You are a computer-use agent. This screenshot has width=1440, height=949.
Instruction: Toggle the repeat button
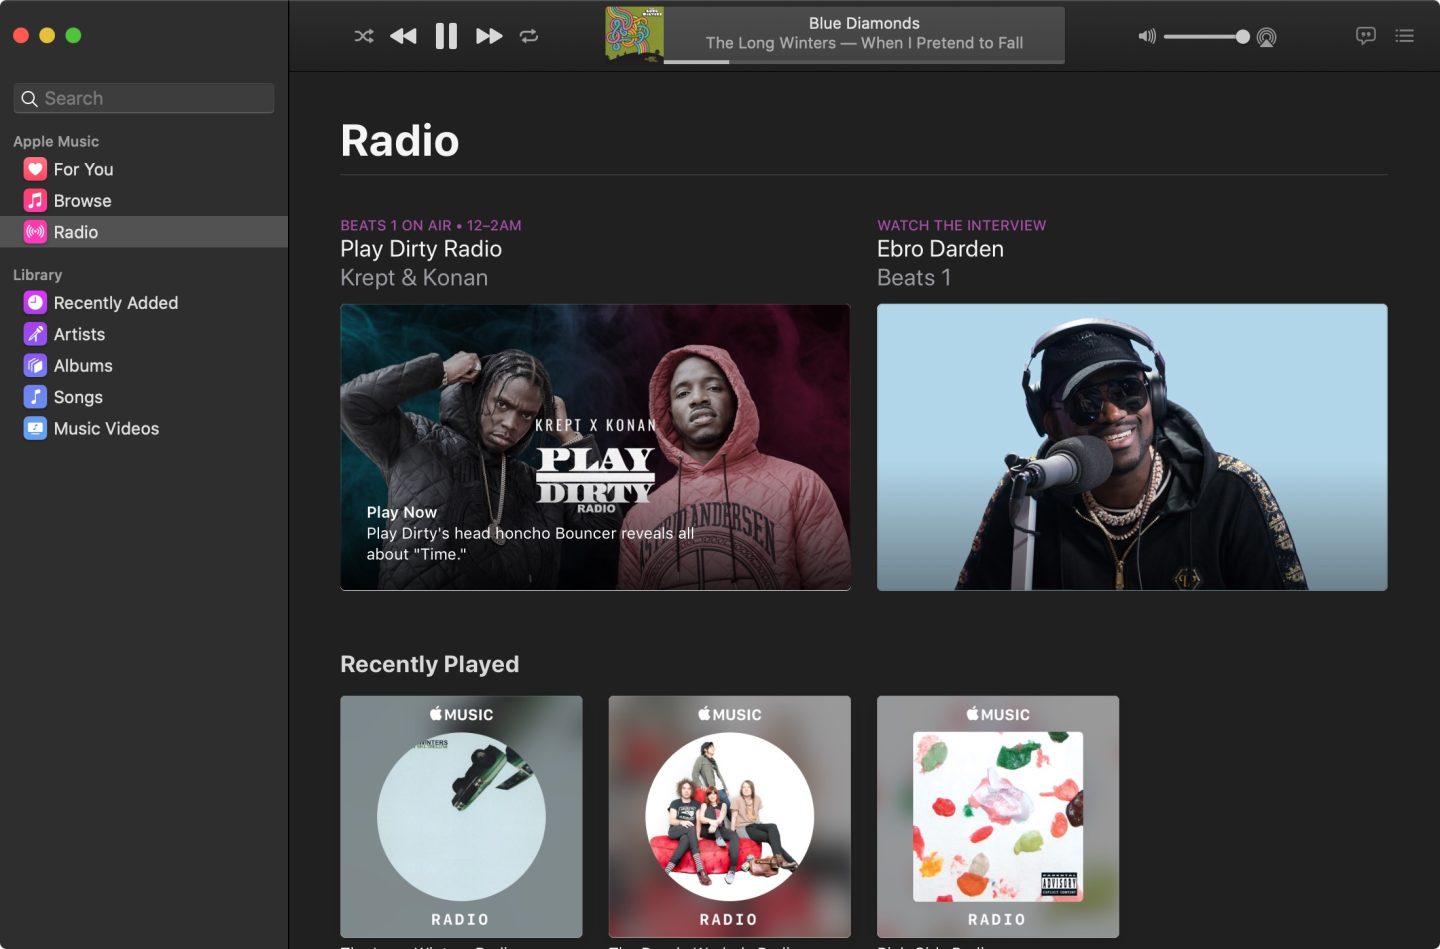[529, 36]
